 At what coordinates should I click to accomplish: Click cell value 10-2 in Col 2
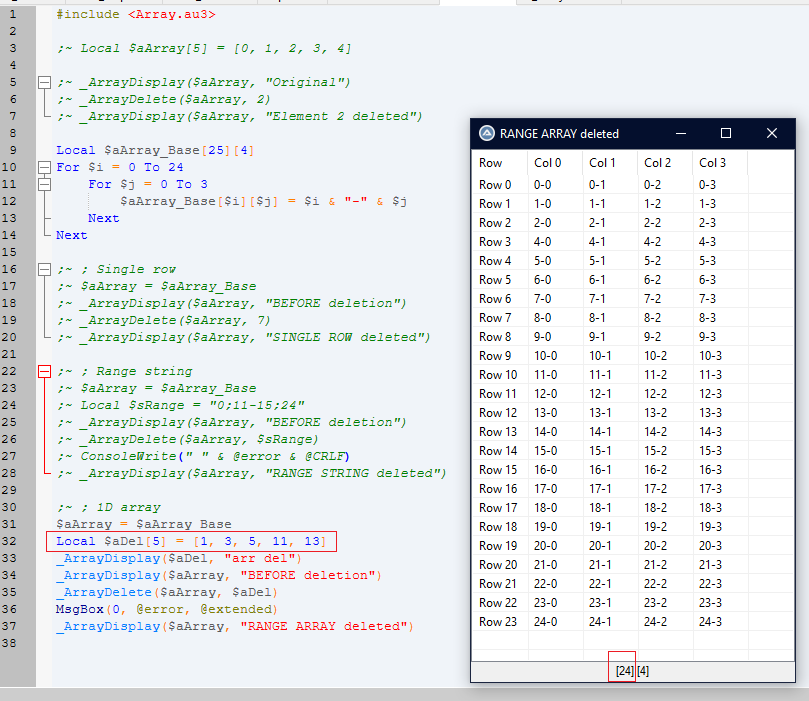click(x=655, y=356)
